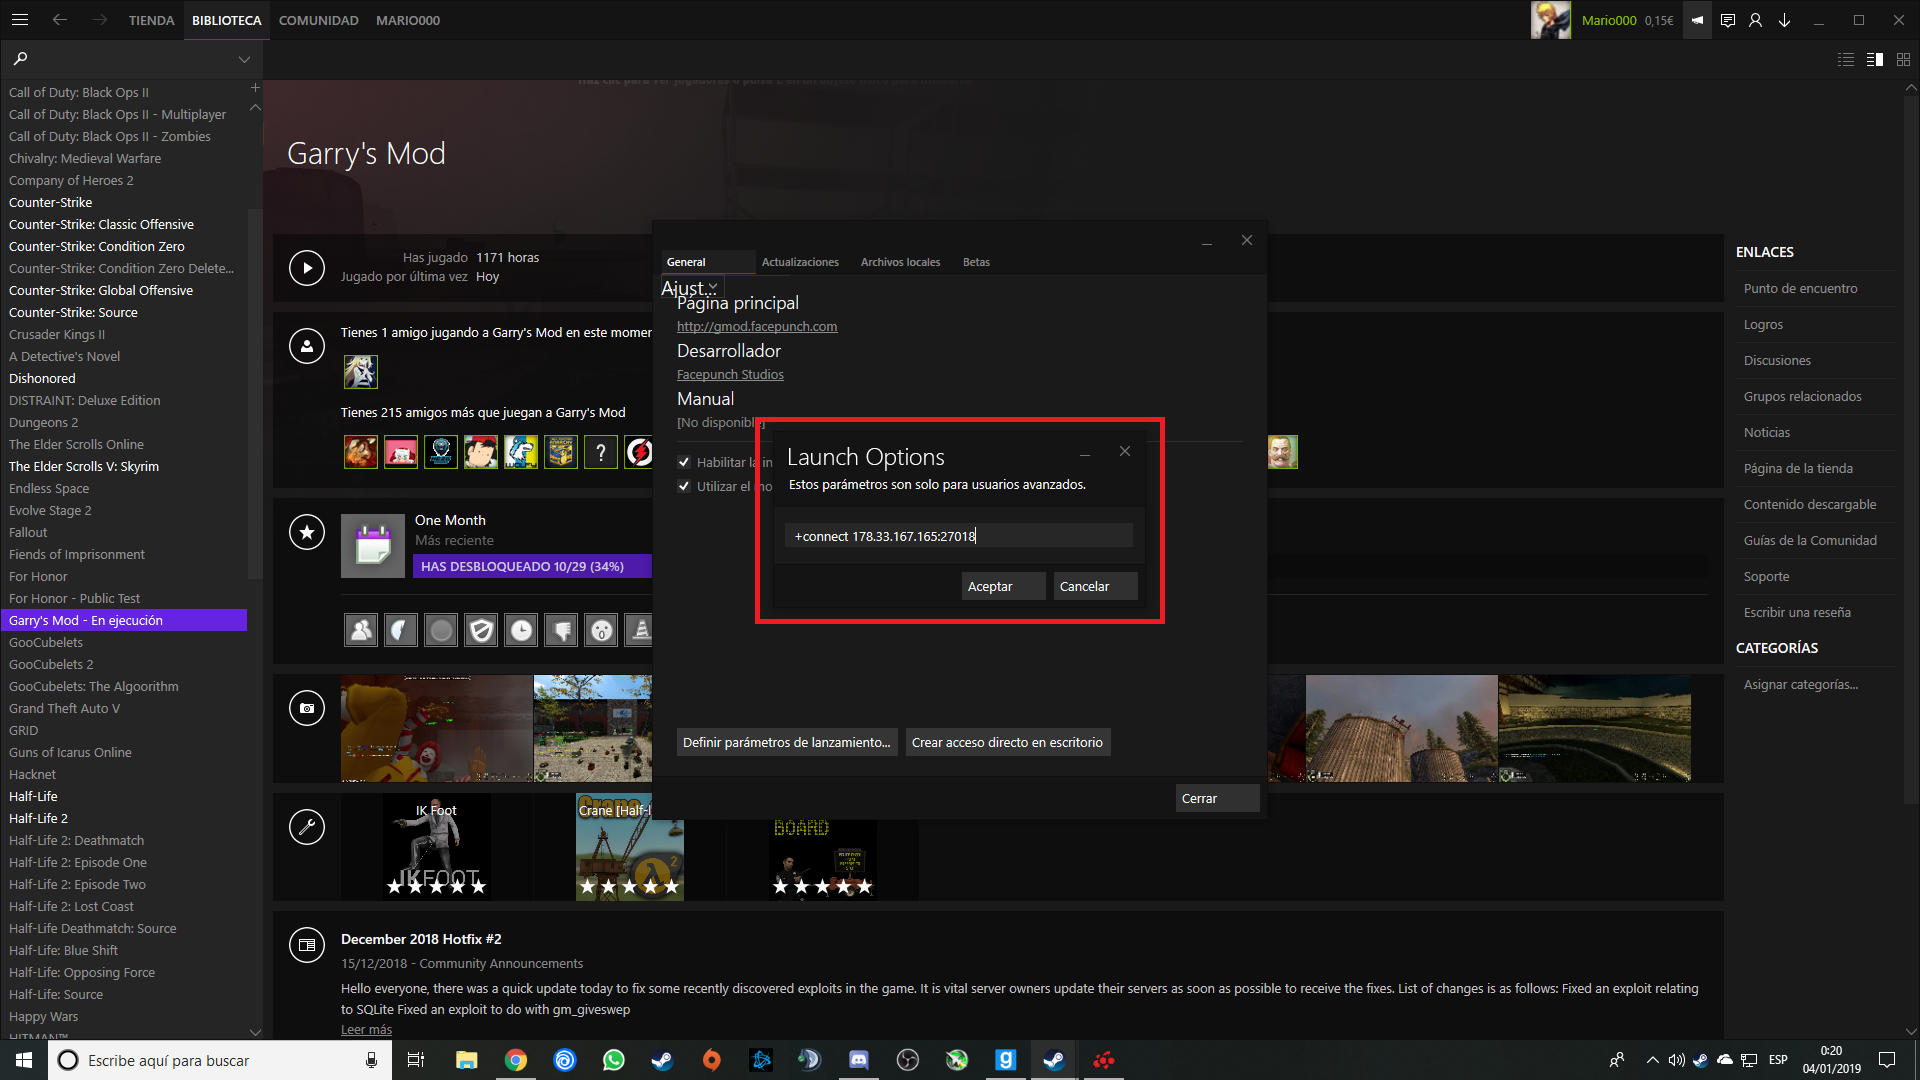Viewport: 1920px width, 1080px height.
Task: Click the news section icon
Action: 307,945
